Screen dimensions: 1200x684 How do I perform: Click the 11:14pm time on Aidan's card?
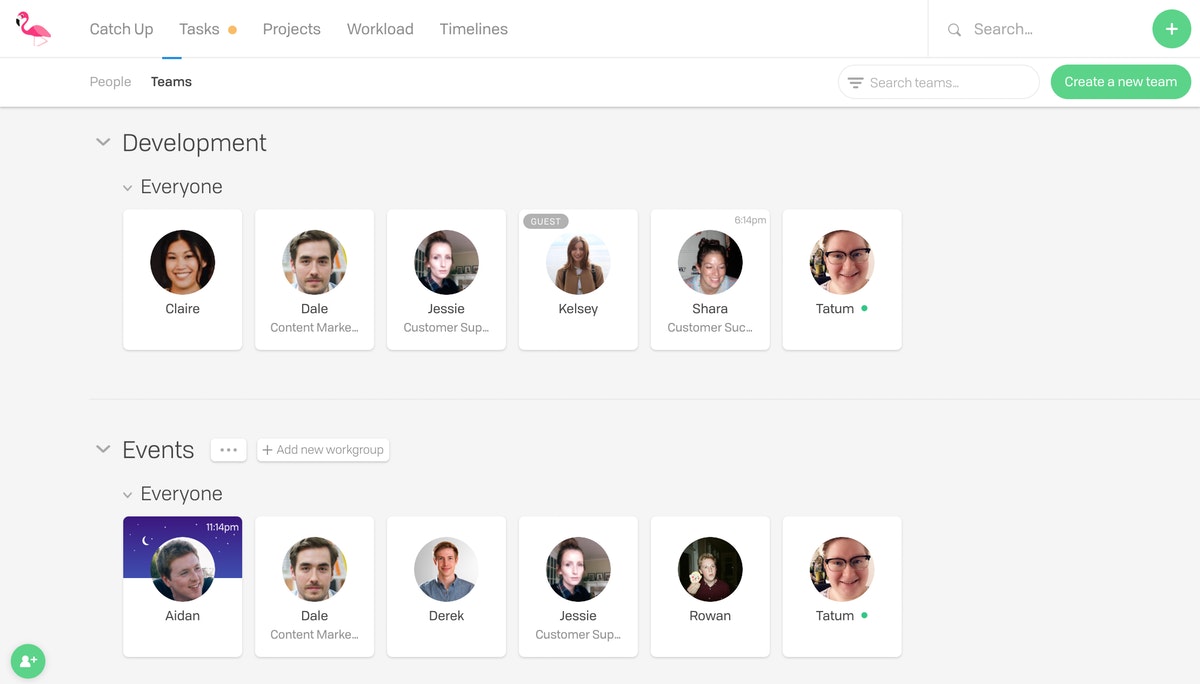click(x=222, y=527)
